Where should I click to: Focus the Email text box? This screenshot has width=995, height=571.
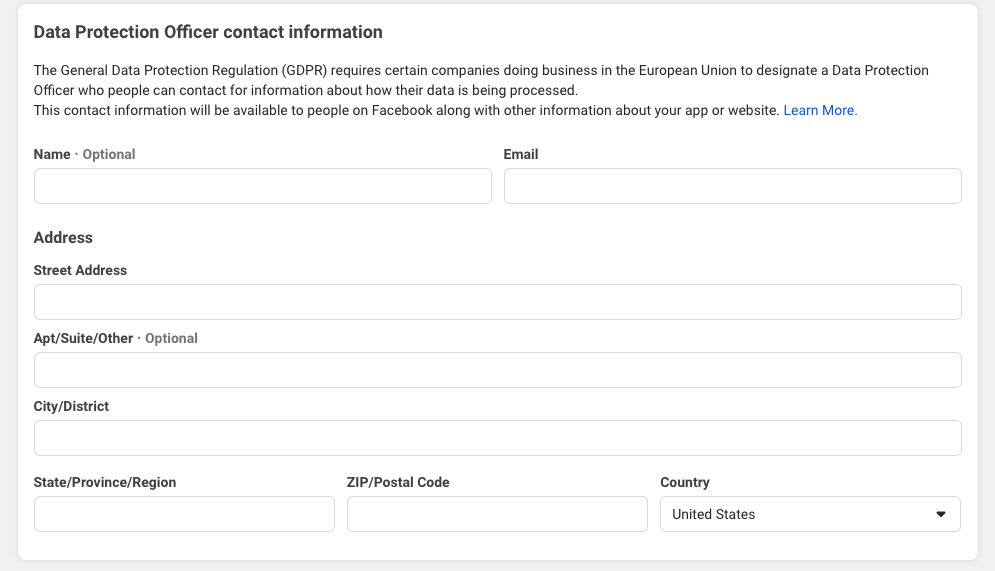point(733,186)
